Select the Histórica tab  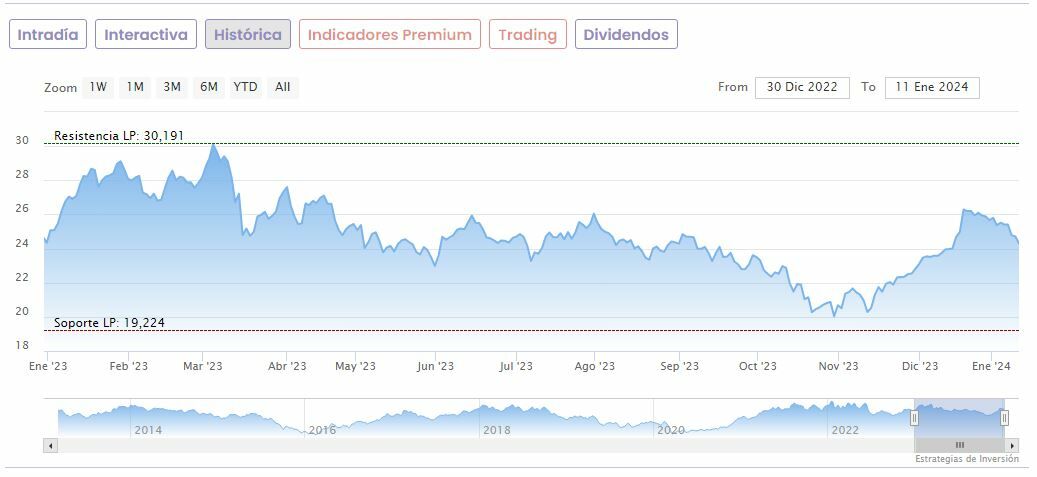(248, 34)
